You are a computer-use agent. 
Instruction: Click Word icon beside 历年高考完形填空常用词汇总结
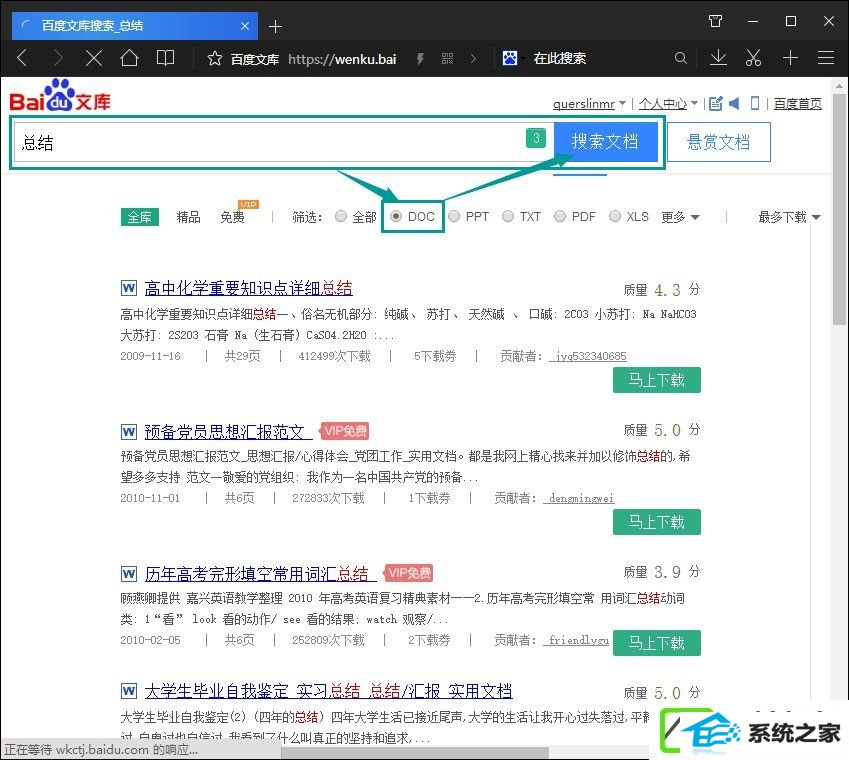(x=129, y=573)
